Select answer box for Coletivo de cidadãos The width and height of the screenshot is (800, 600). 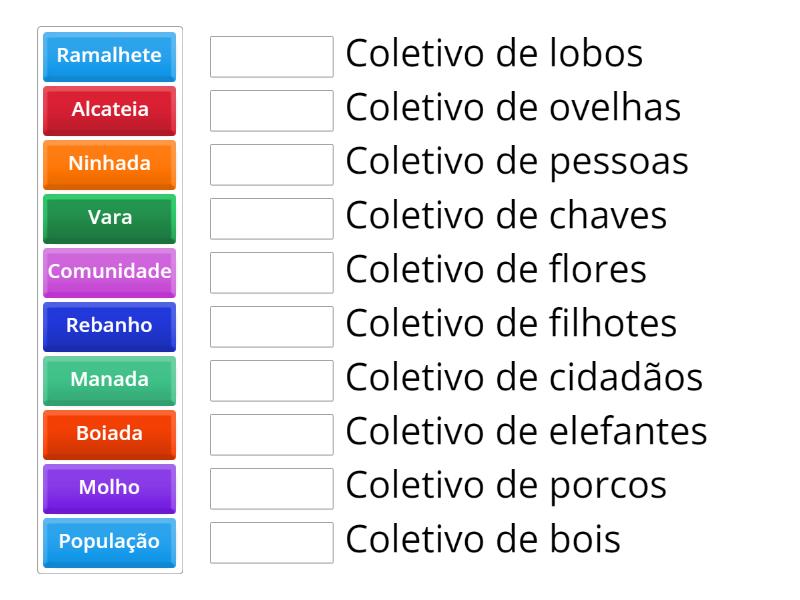271,381
